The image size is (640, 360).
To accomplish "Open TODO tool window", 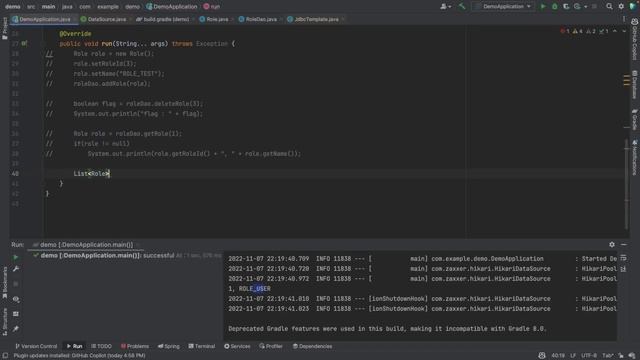I will coord(101,346).
